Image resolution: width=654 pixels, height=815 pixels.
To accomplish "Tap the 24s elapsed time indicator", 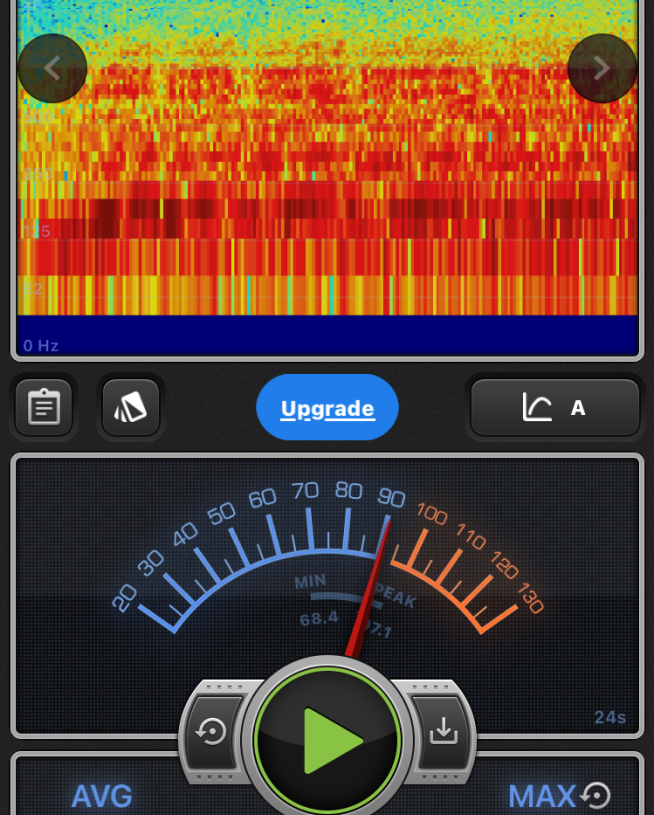I will click(x=609, y=717).
